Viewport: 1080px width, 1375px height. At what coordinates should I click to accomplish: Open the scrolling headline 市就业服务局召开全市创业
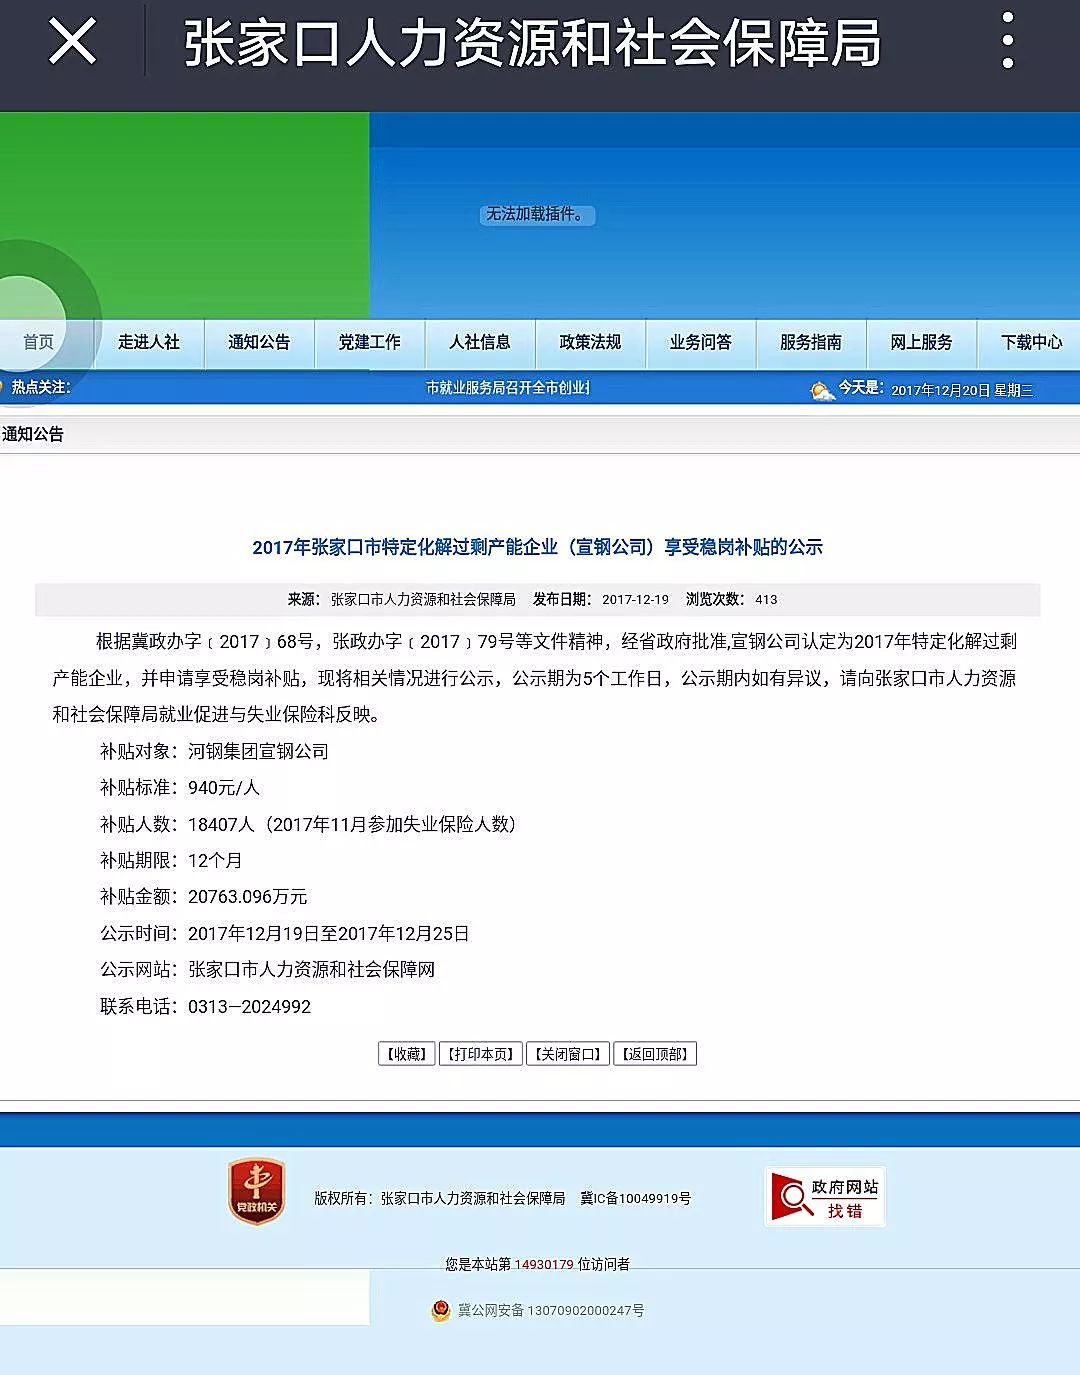point(508,388)
